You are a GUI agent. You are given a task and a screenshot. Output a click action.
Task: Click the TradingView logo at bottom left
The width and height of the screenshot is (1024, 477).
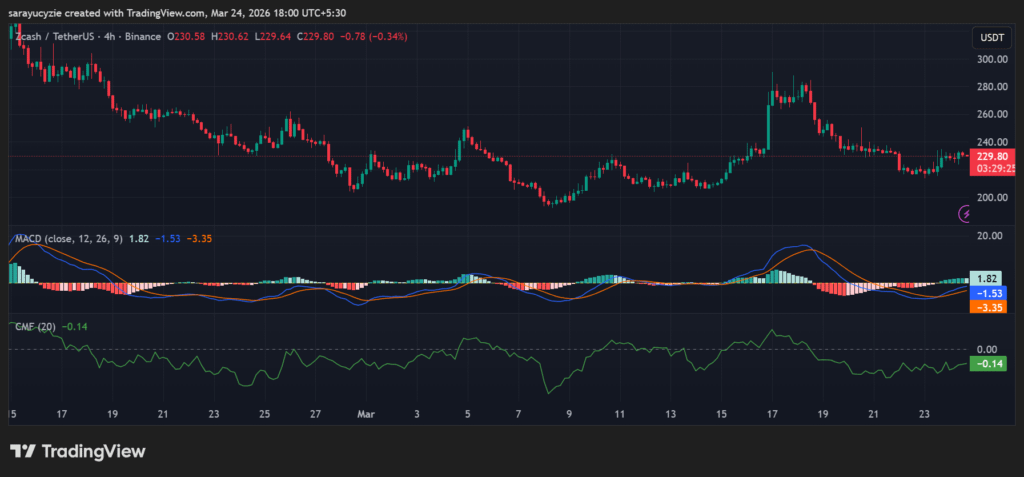[78, 451]
